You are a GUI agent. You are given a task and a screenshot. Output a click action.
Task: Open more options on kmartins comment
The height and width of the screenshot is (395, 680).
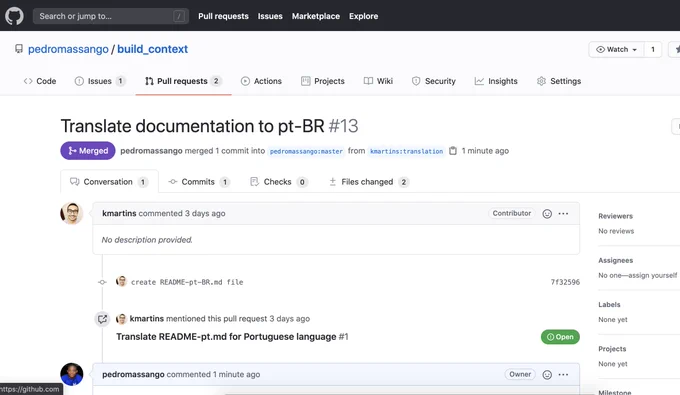click(563, 214)
